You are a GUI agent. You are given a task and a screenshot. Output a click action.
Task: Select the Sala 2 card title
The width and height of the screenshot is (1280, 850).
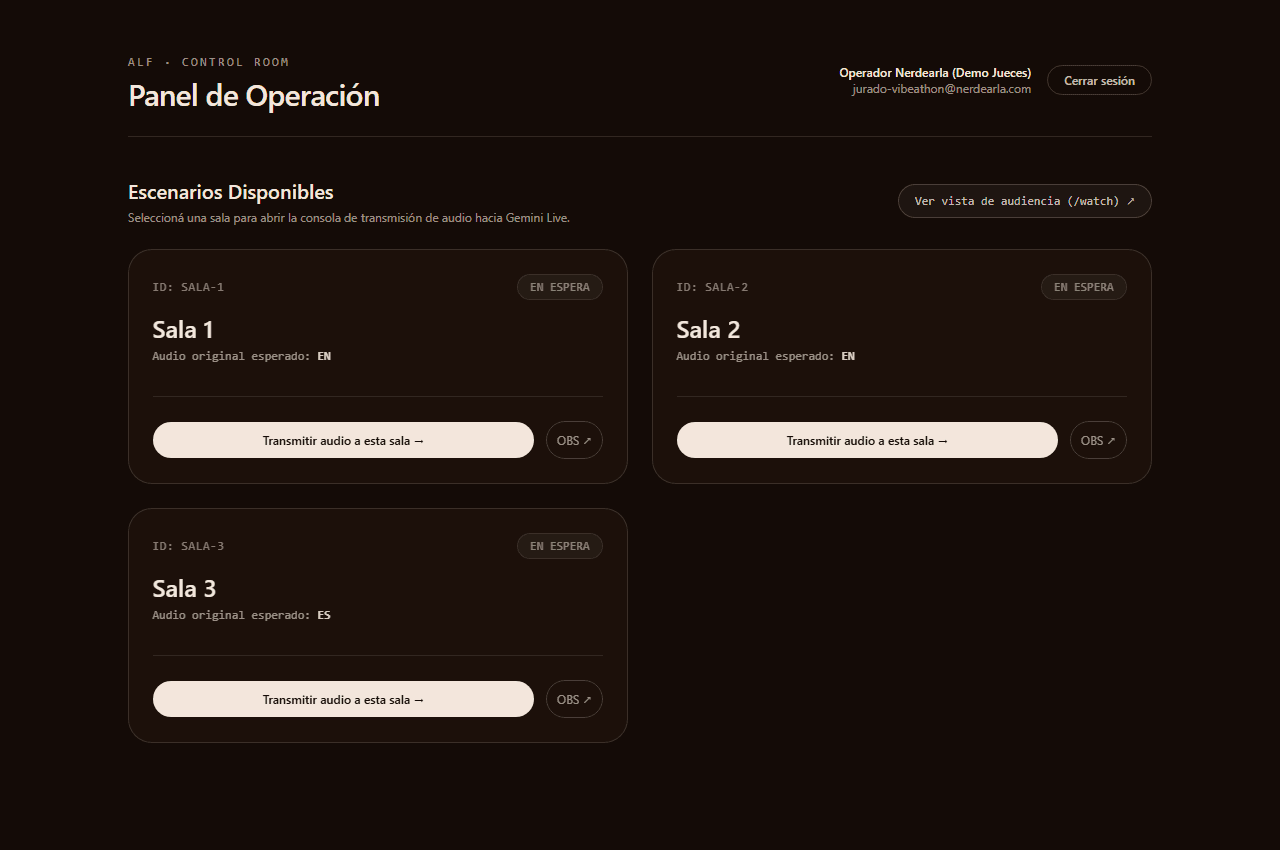tap(708, 330)
